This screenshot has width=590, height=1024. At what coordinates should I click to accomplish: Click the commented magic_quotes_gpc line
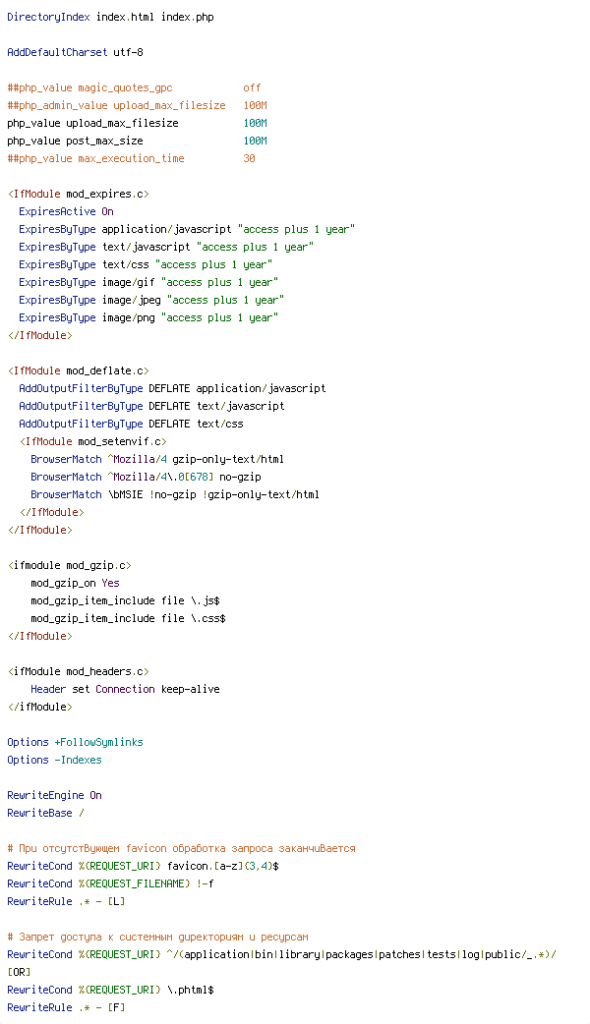pyautogui.click(x=134, y=88)
